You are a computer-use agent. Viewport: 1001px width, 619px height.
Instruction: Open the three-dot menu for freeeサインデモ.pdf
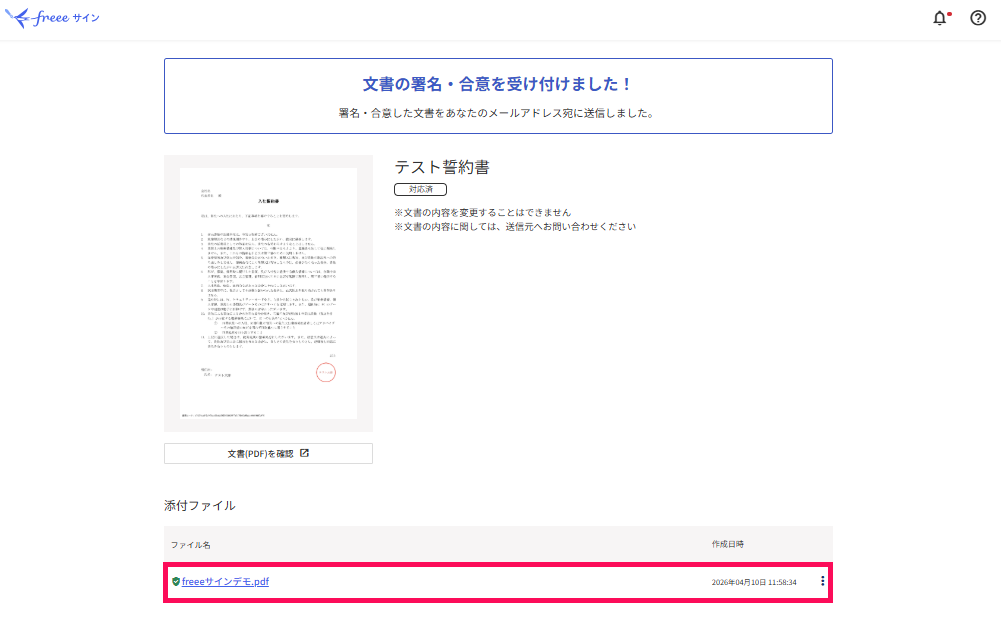coord(822,581)
